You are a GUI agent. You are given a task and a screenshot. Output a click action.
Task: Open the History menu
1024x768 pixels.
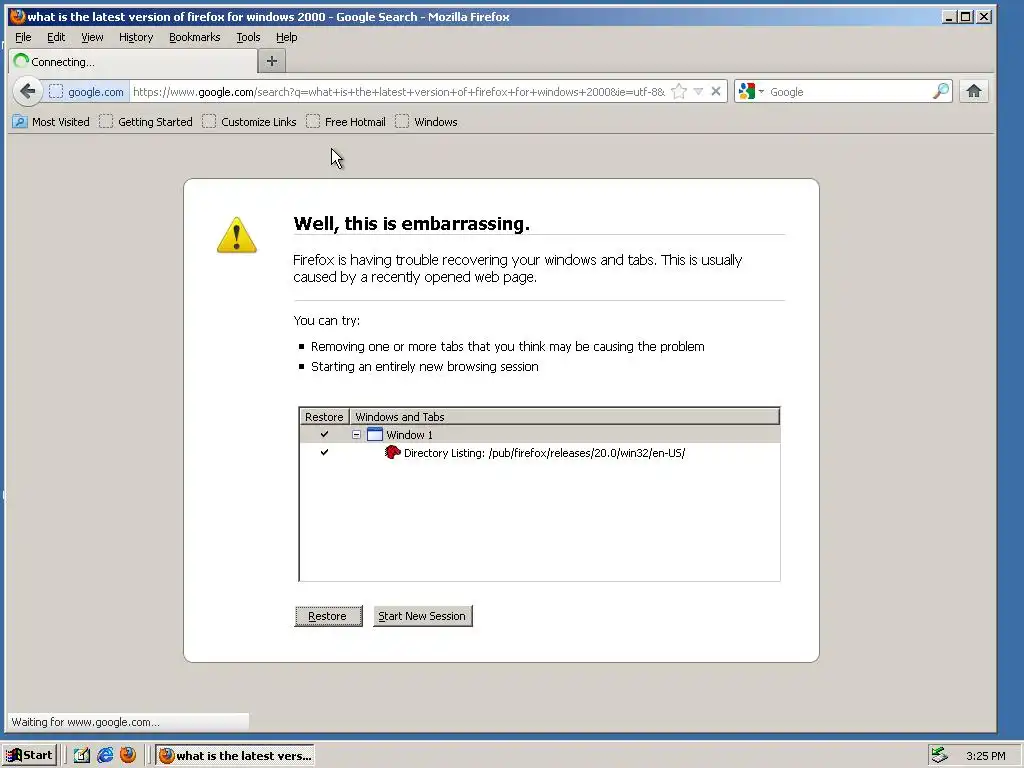[136, 37]
